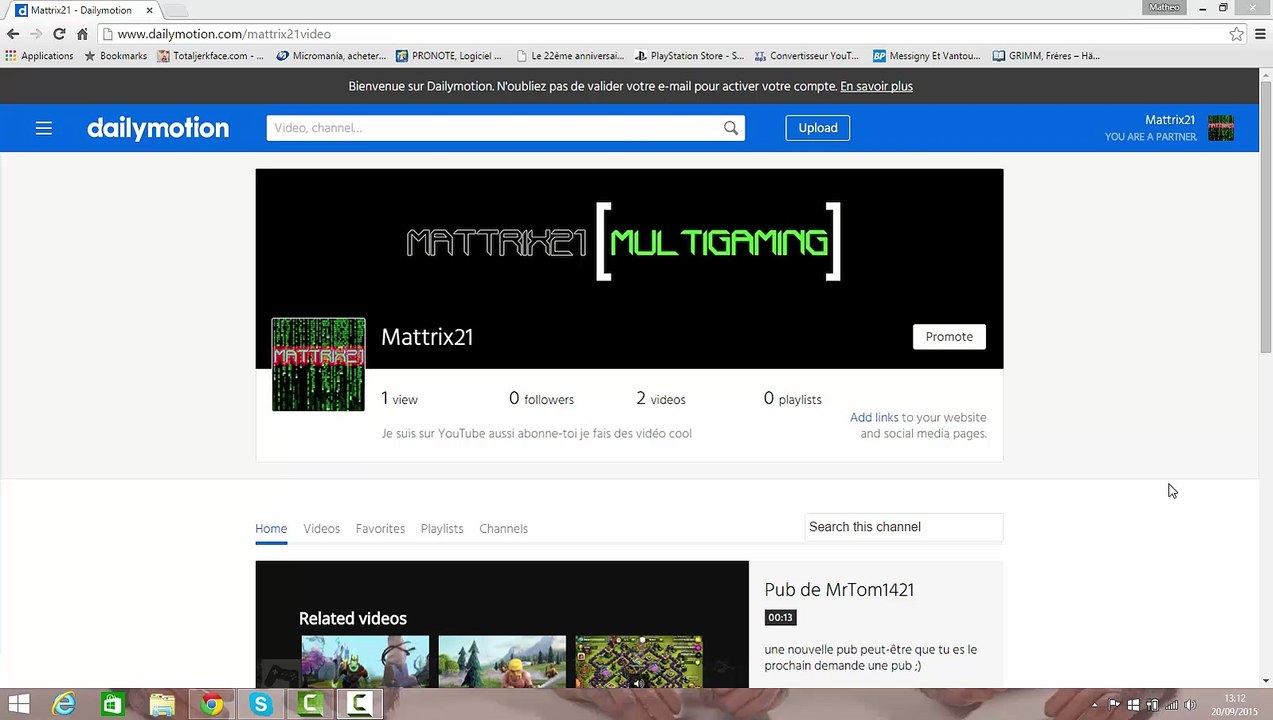Click the 1 view count
Viewport: 1273px width, 720px height.
click(399, 399)
